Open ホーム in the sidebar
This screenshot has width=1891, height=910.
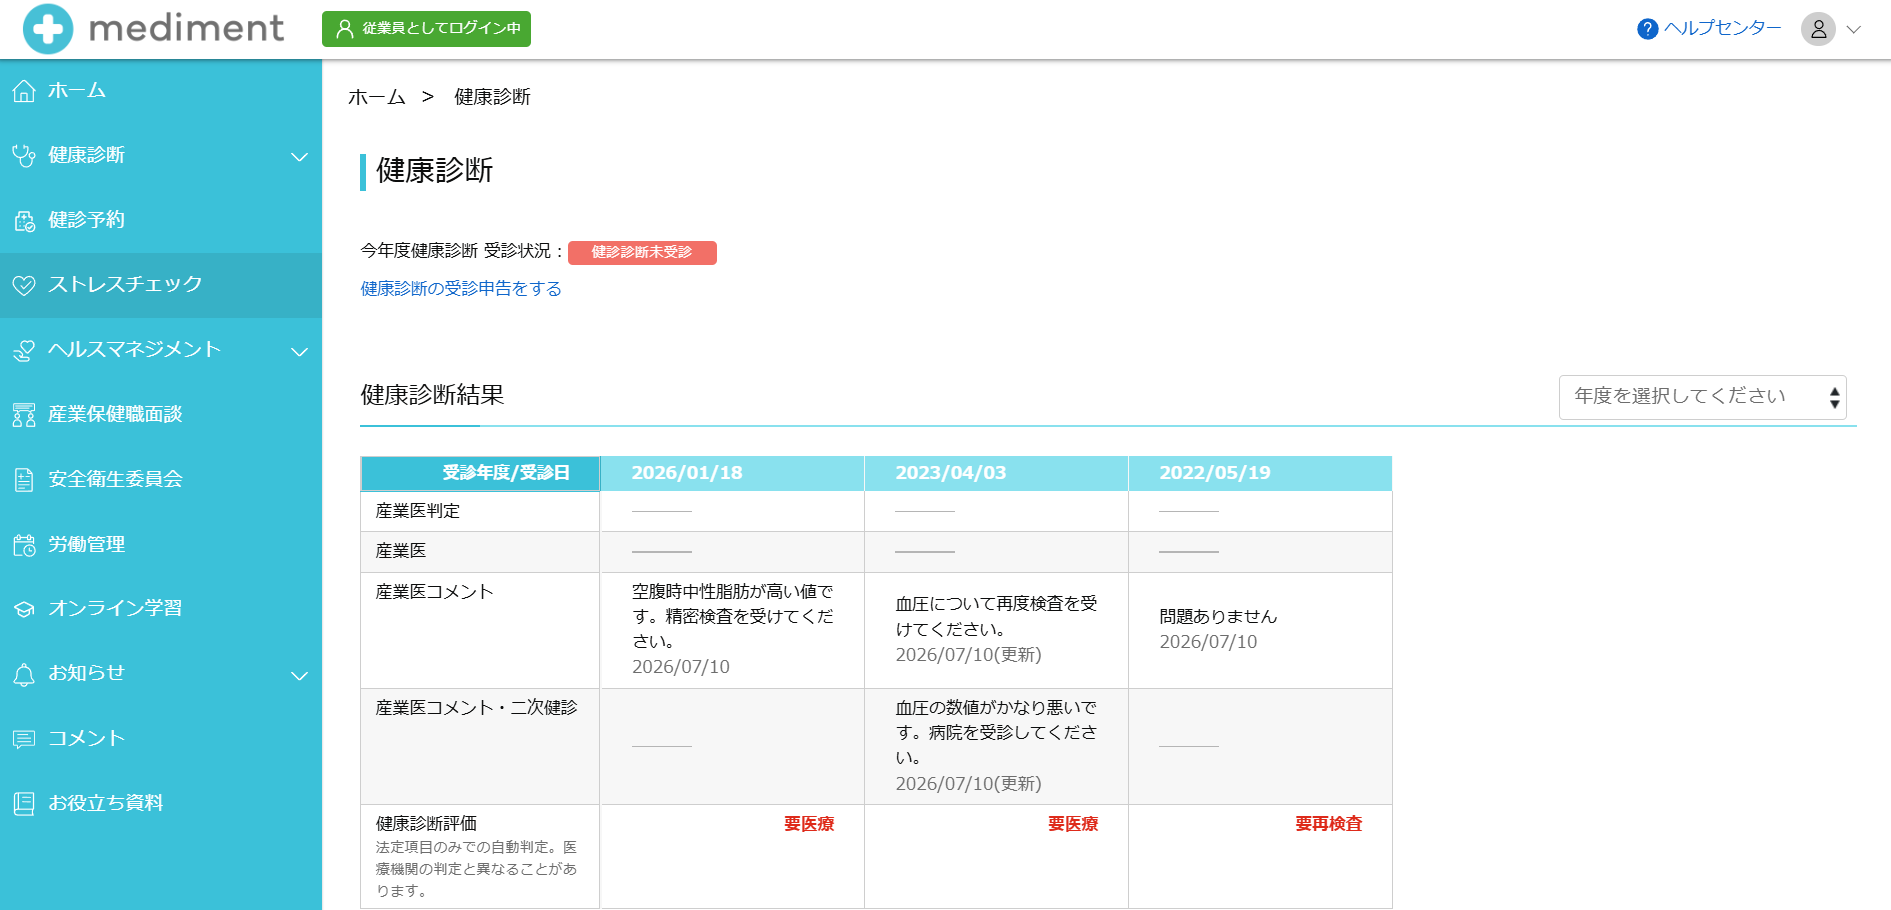click(x=161, y=91)
